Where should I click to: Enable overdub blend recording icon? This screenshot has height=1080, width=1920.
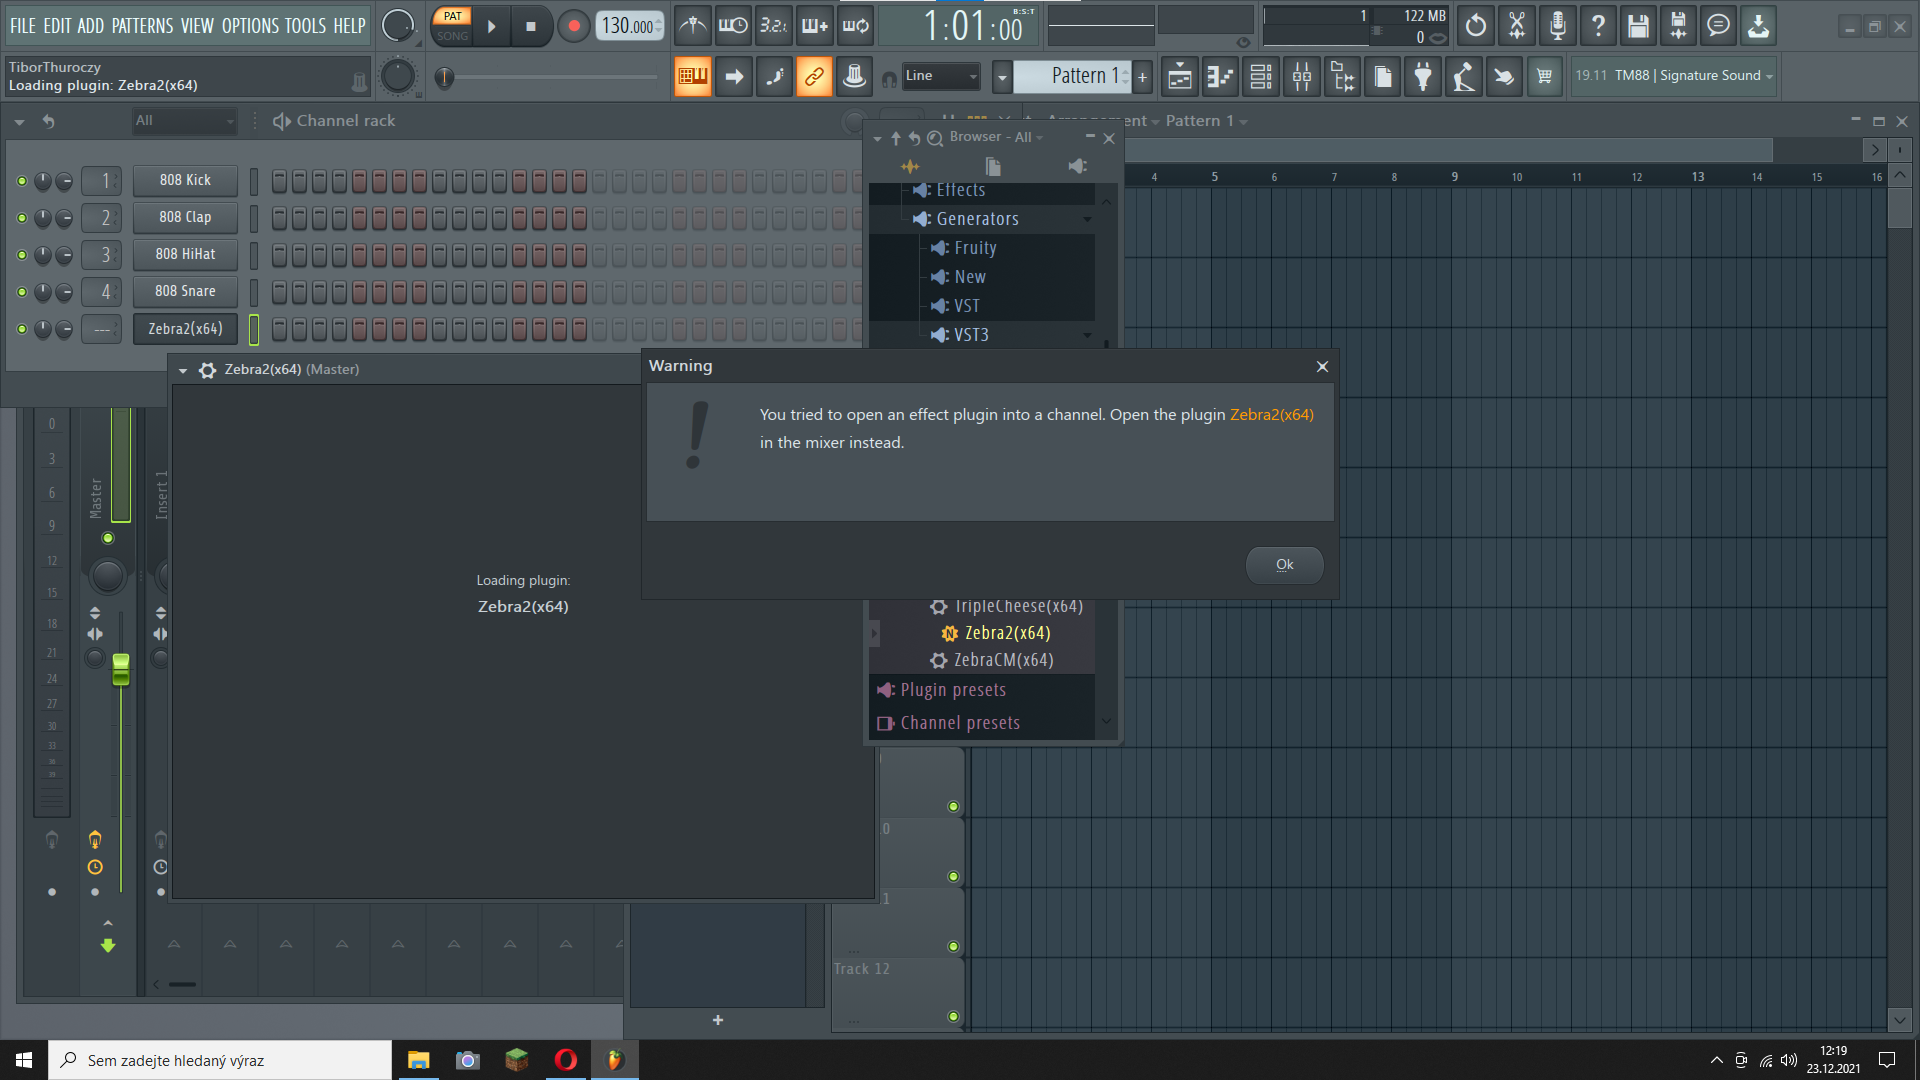pos(815,26)
